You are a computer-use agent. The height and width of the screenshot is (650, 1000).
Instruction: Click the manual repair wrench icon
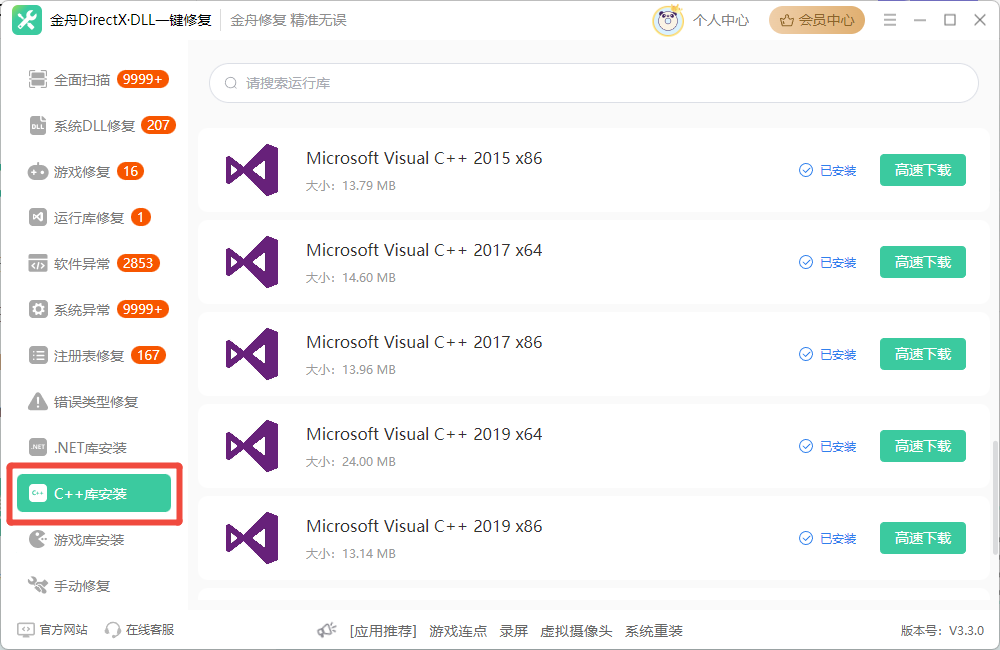[x=38, y=585]
